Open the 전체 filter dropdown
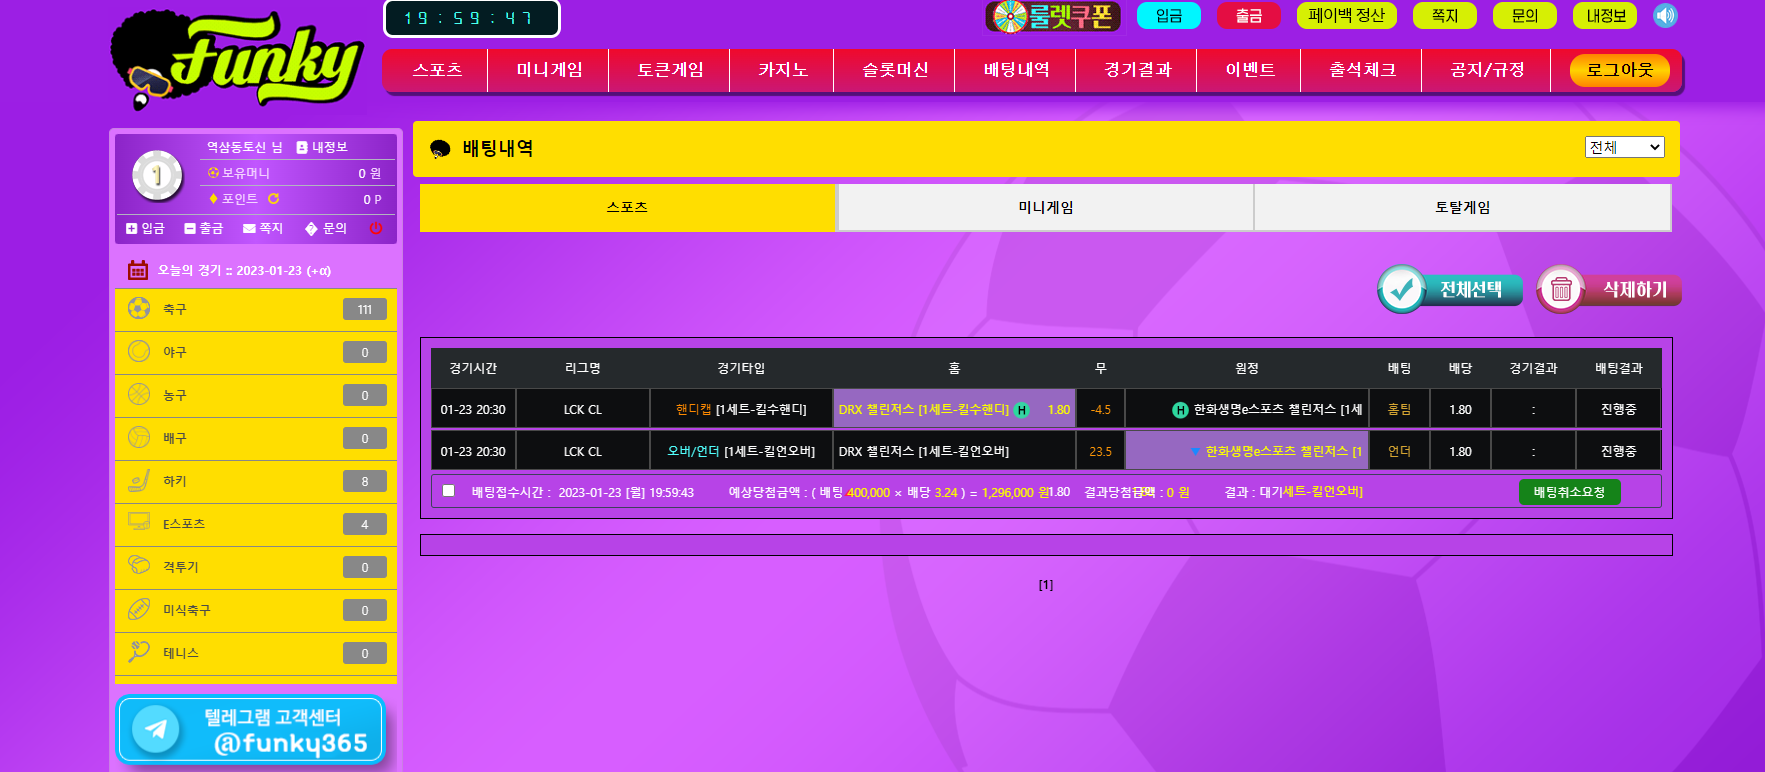1765x772 pixels. (x=1624, y=147)
